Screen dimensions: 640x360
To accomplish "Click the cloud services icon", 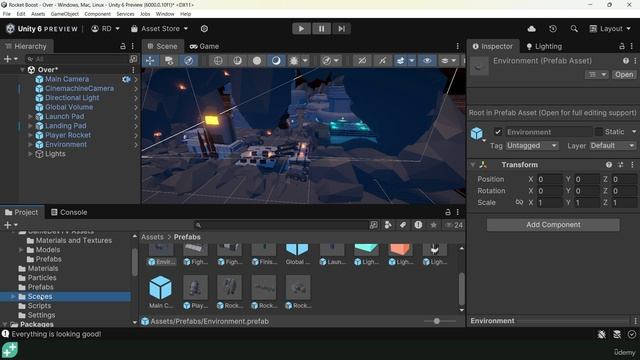I will (x=531, y=29).
